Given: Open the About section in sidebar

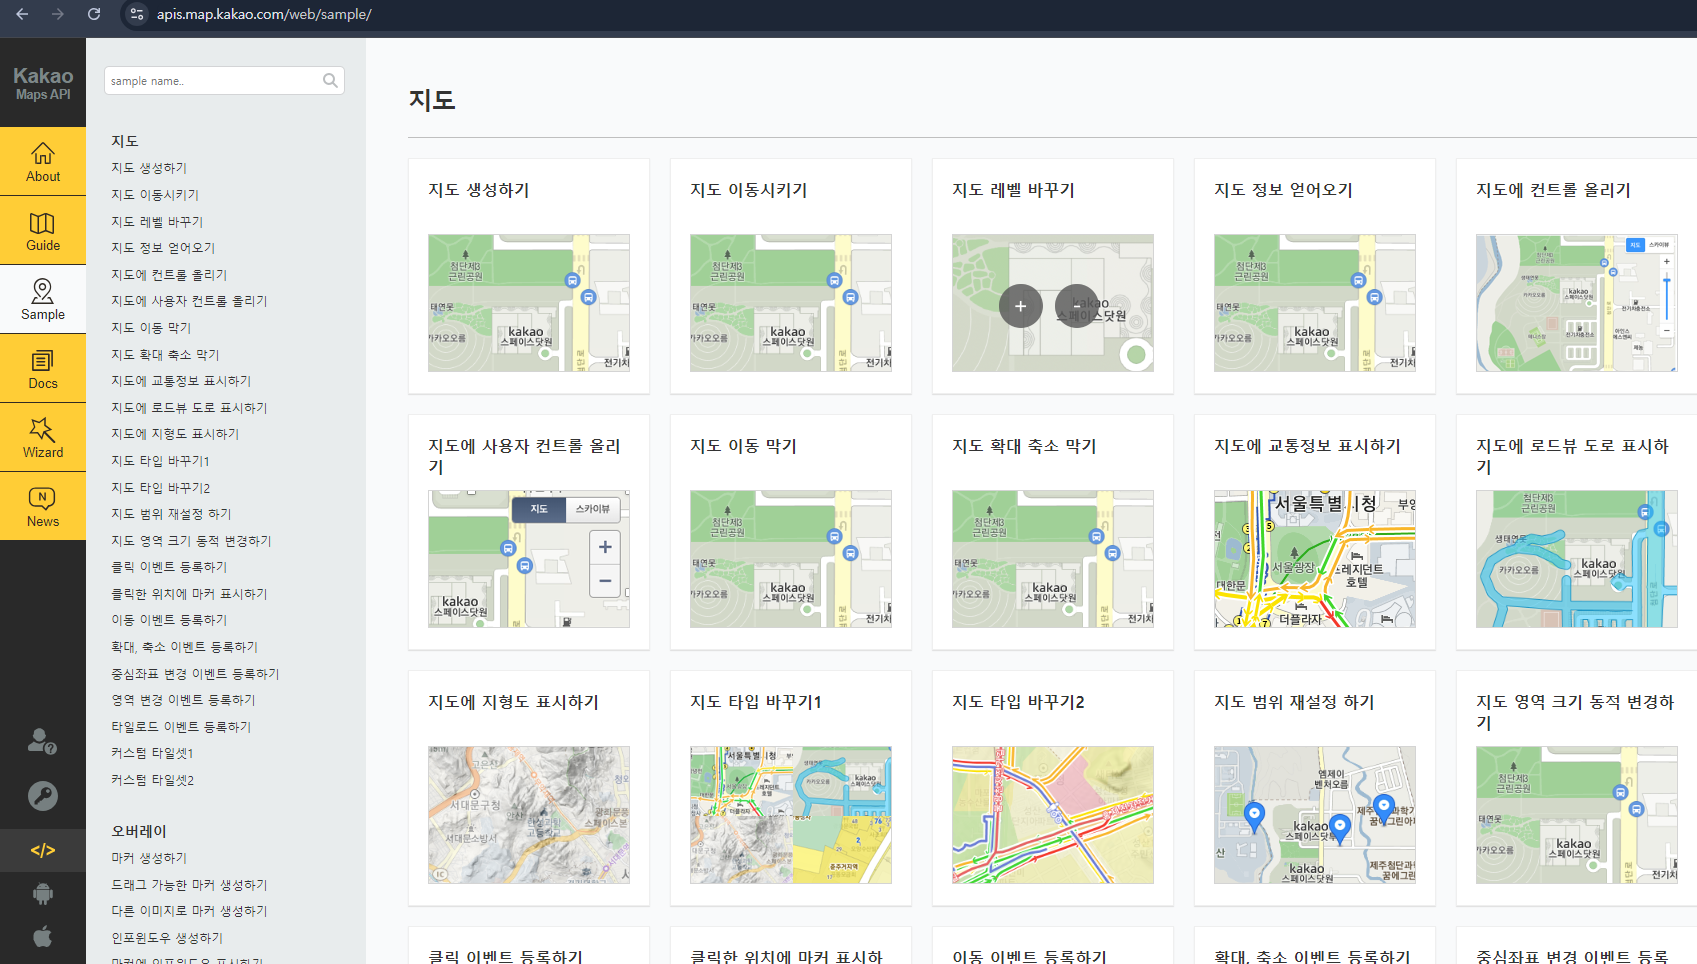Looking at the screenshot, I should [43, 162].
